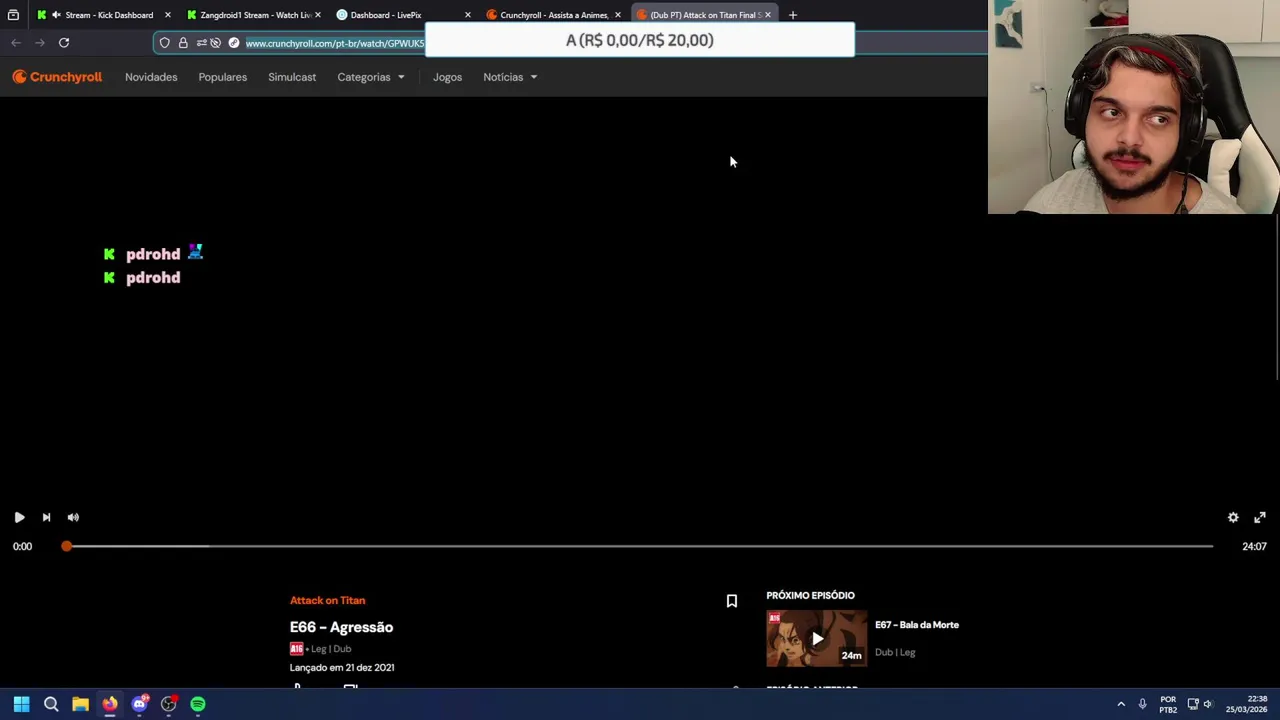Open the E67 – Bala da Morte title
Image resolution: width=1280 pixels, height=720 pixels.
coord(916,625)
